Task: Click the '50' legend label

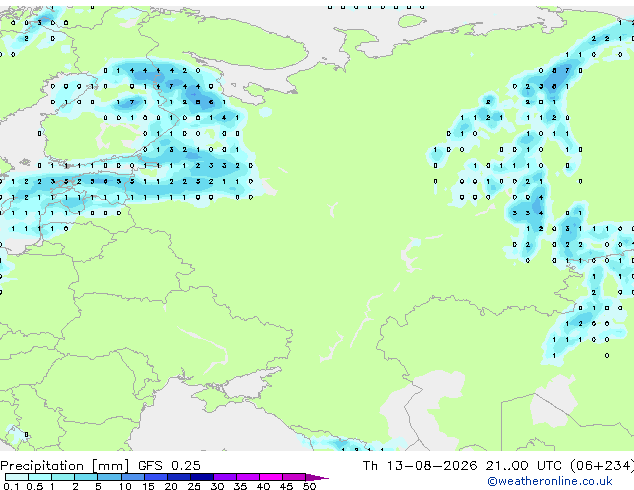Action: 310,486
